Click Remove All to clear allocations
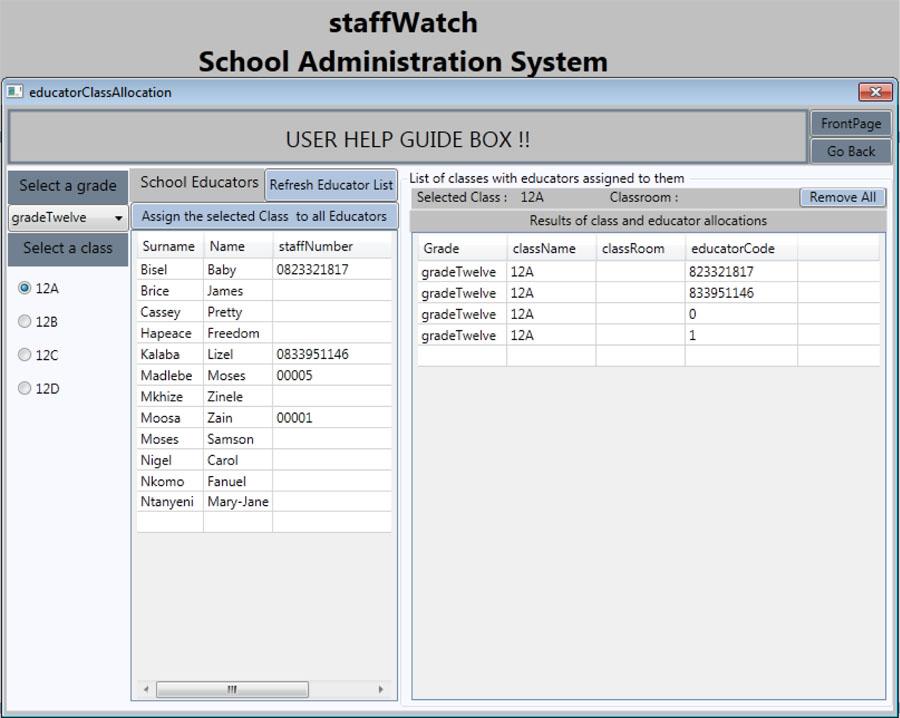Viewport: 900px width, 718px height. point(843,196)
